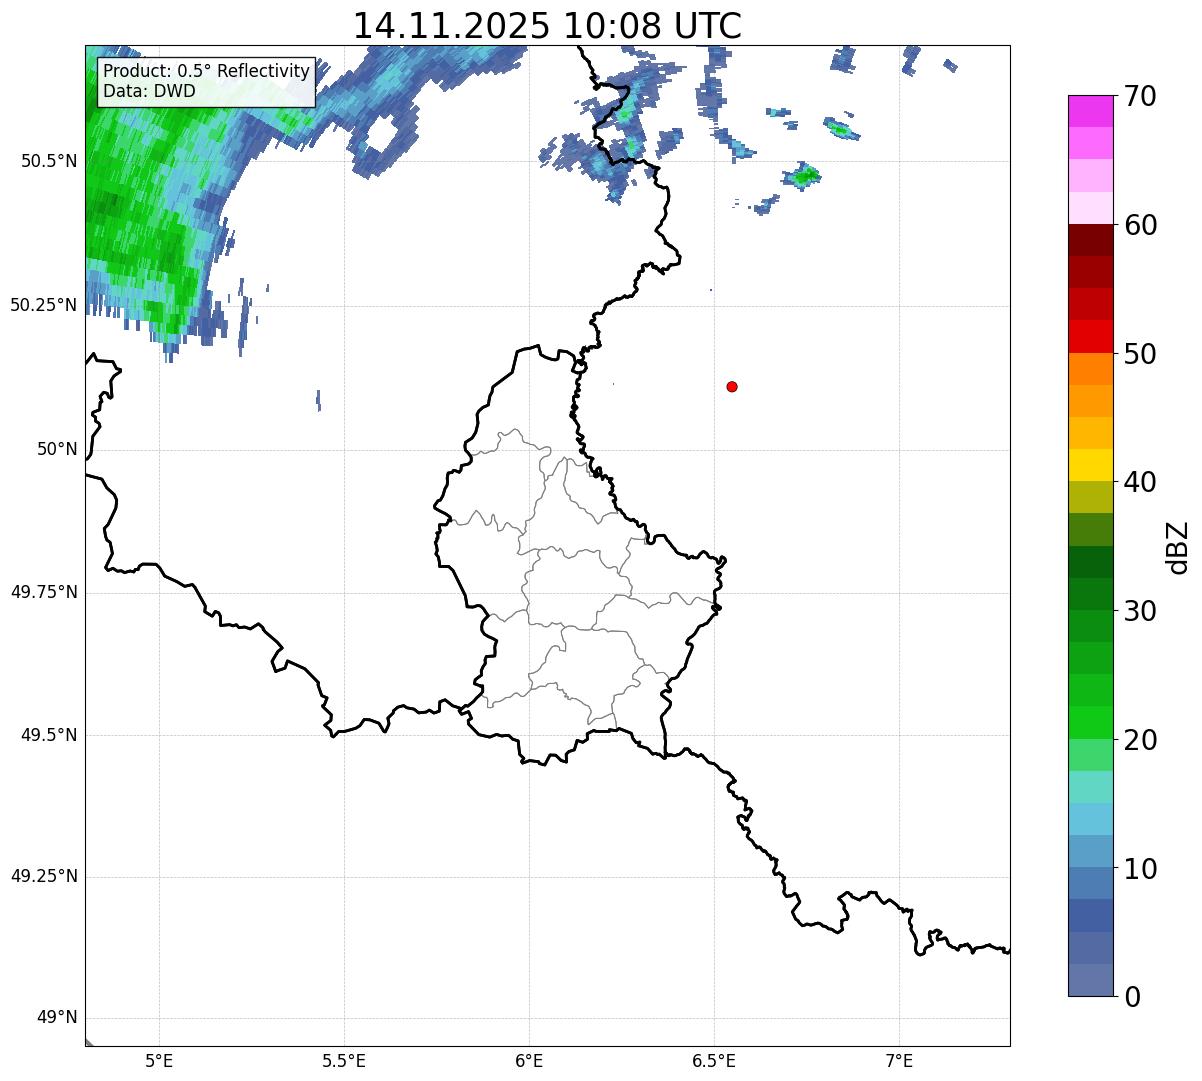The height and width of the screenshot is (1081, 1202).
Task: Click the colorbar tick label 40
Action: pyautogui.click(x=1140, y=482)
